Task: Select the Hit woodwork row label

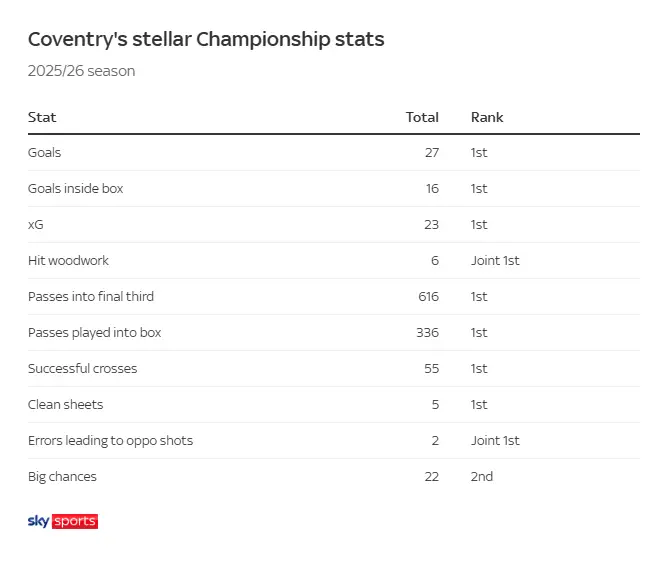Action: coord(68,261)
